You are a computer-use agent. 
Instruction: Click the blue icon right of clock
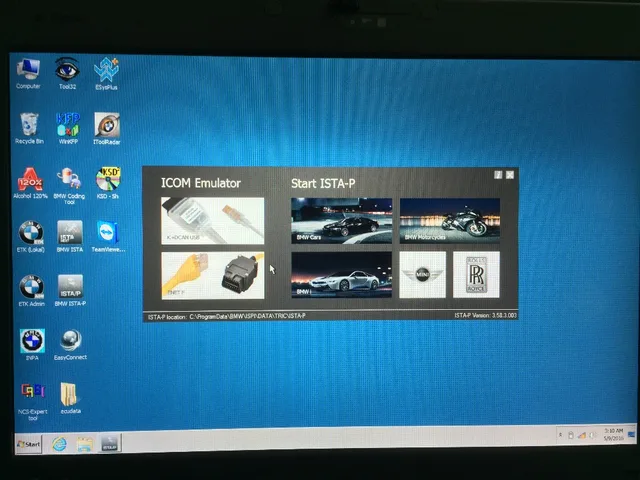pyautogui.click(x=631, y=434)
